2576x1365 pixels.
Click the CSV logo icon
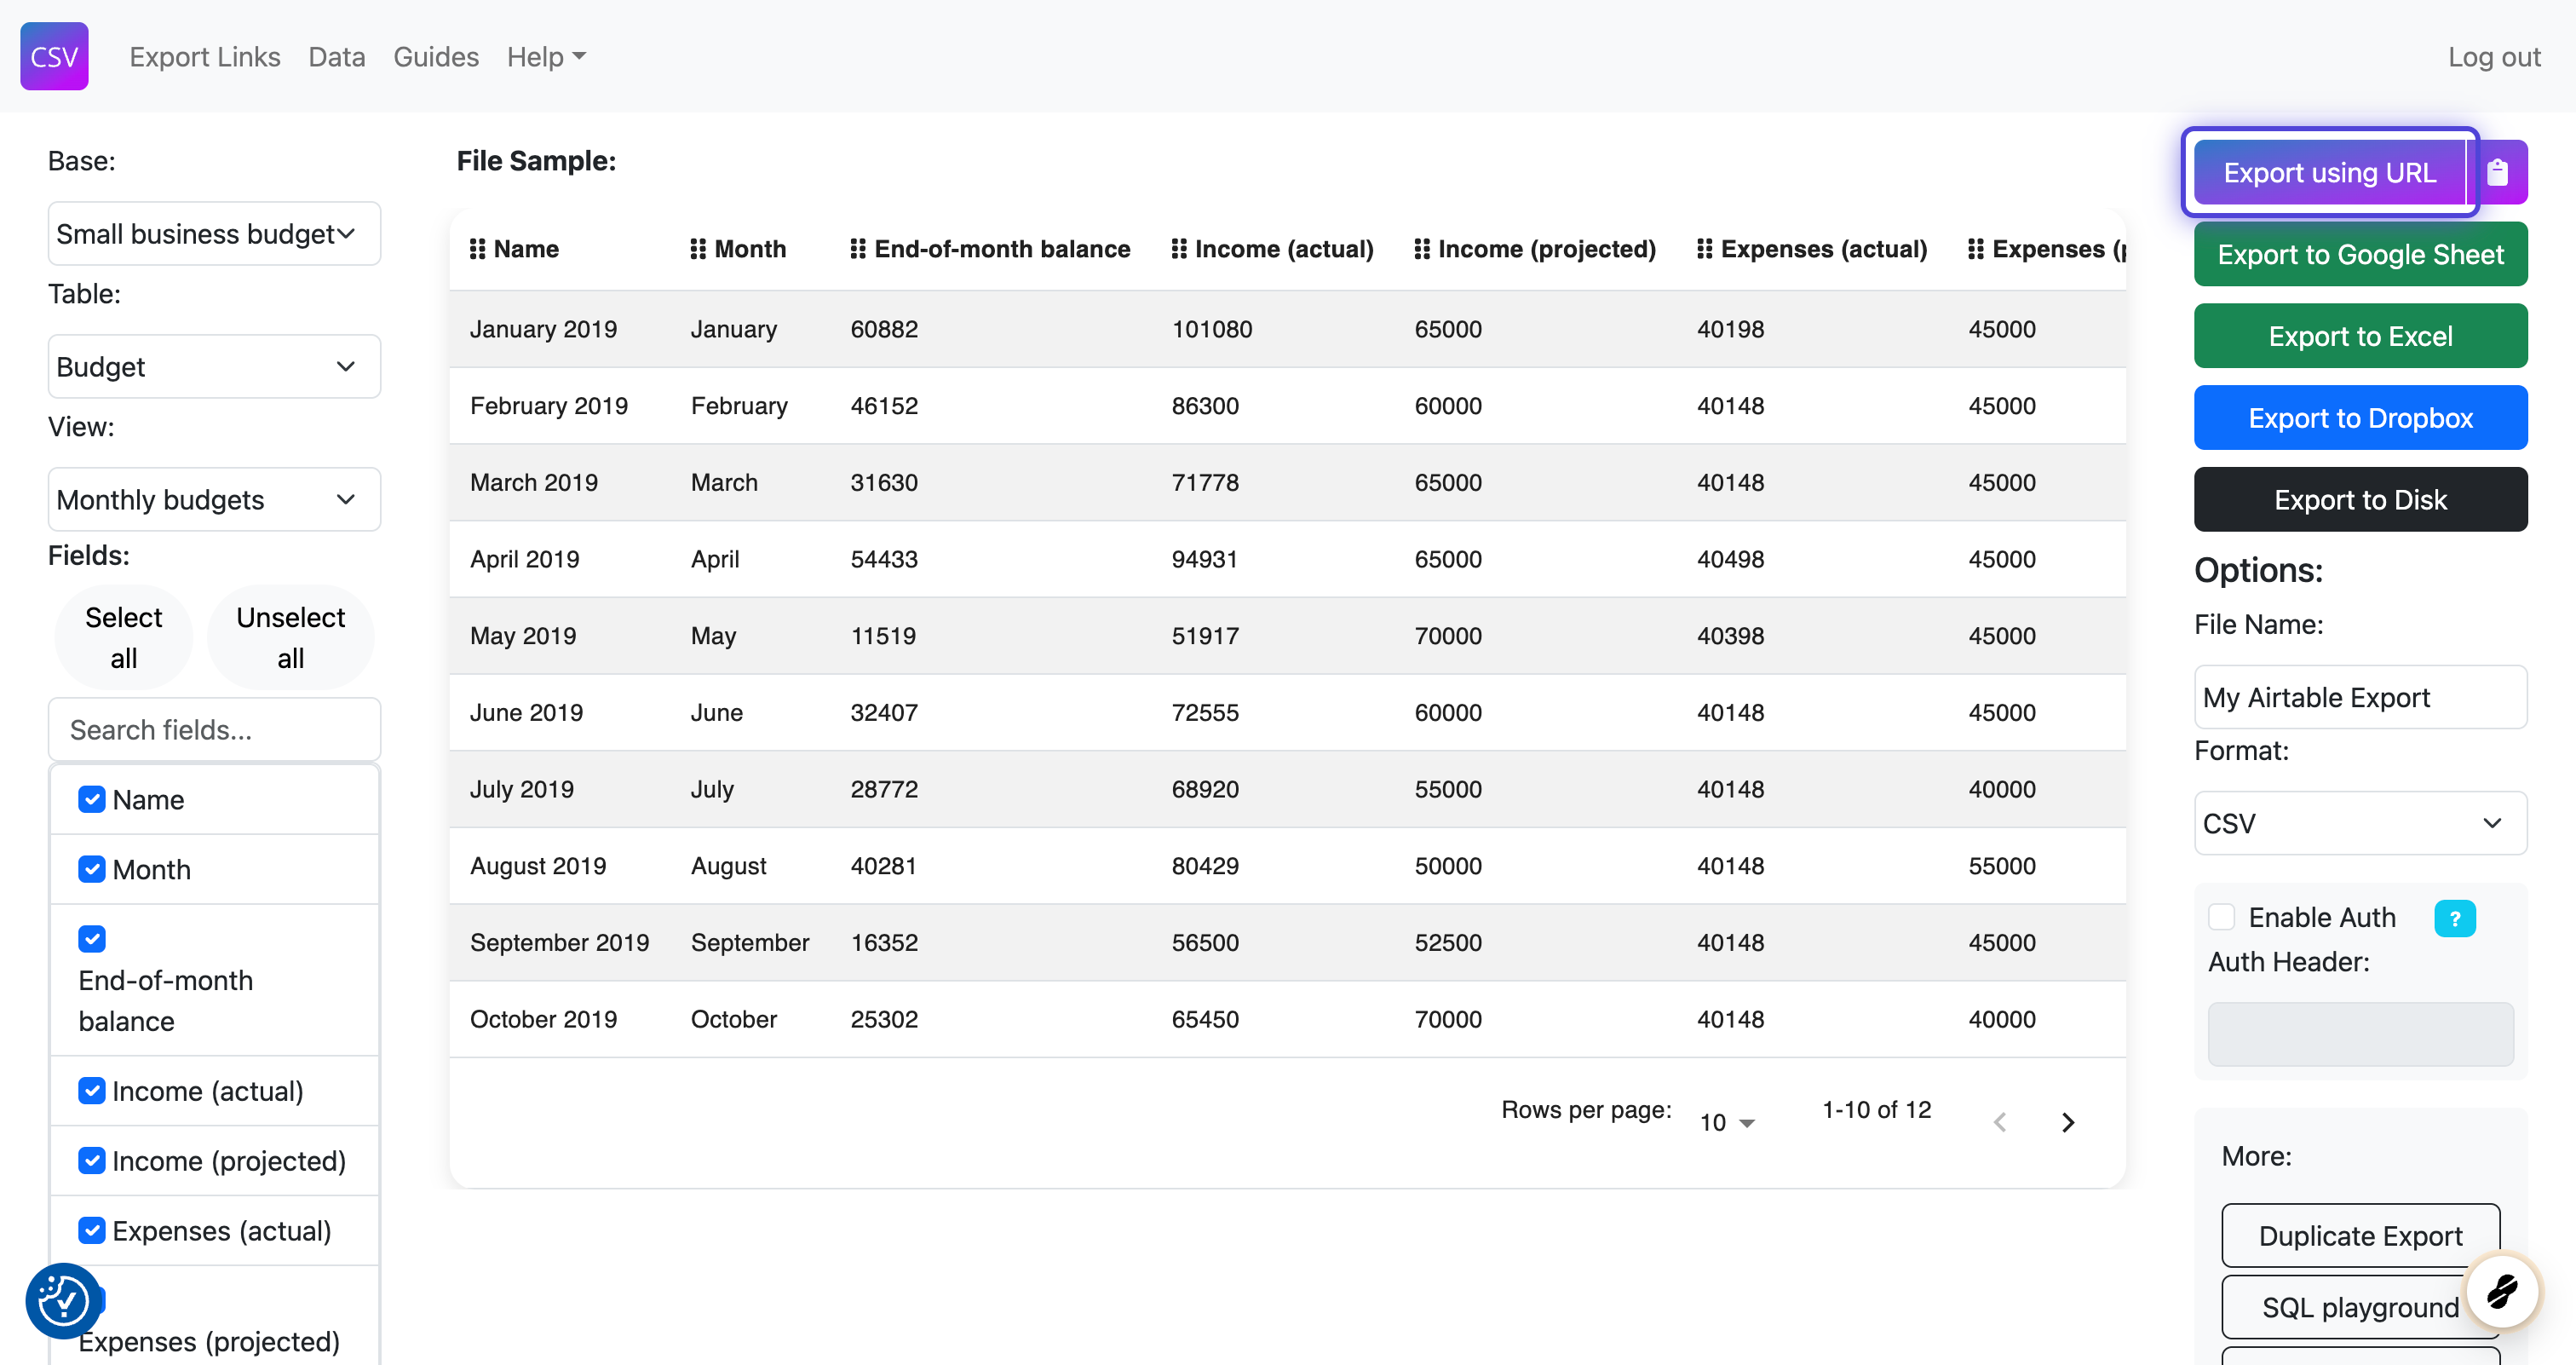click(54, 56)
